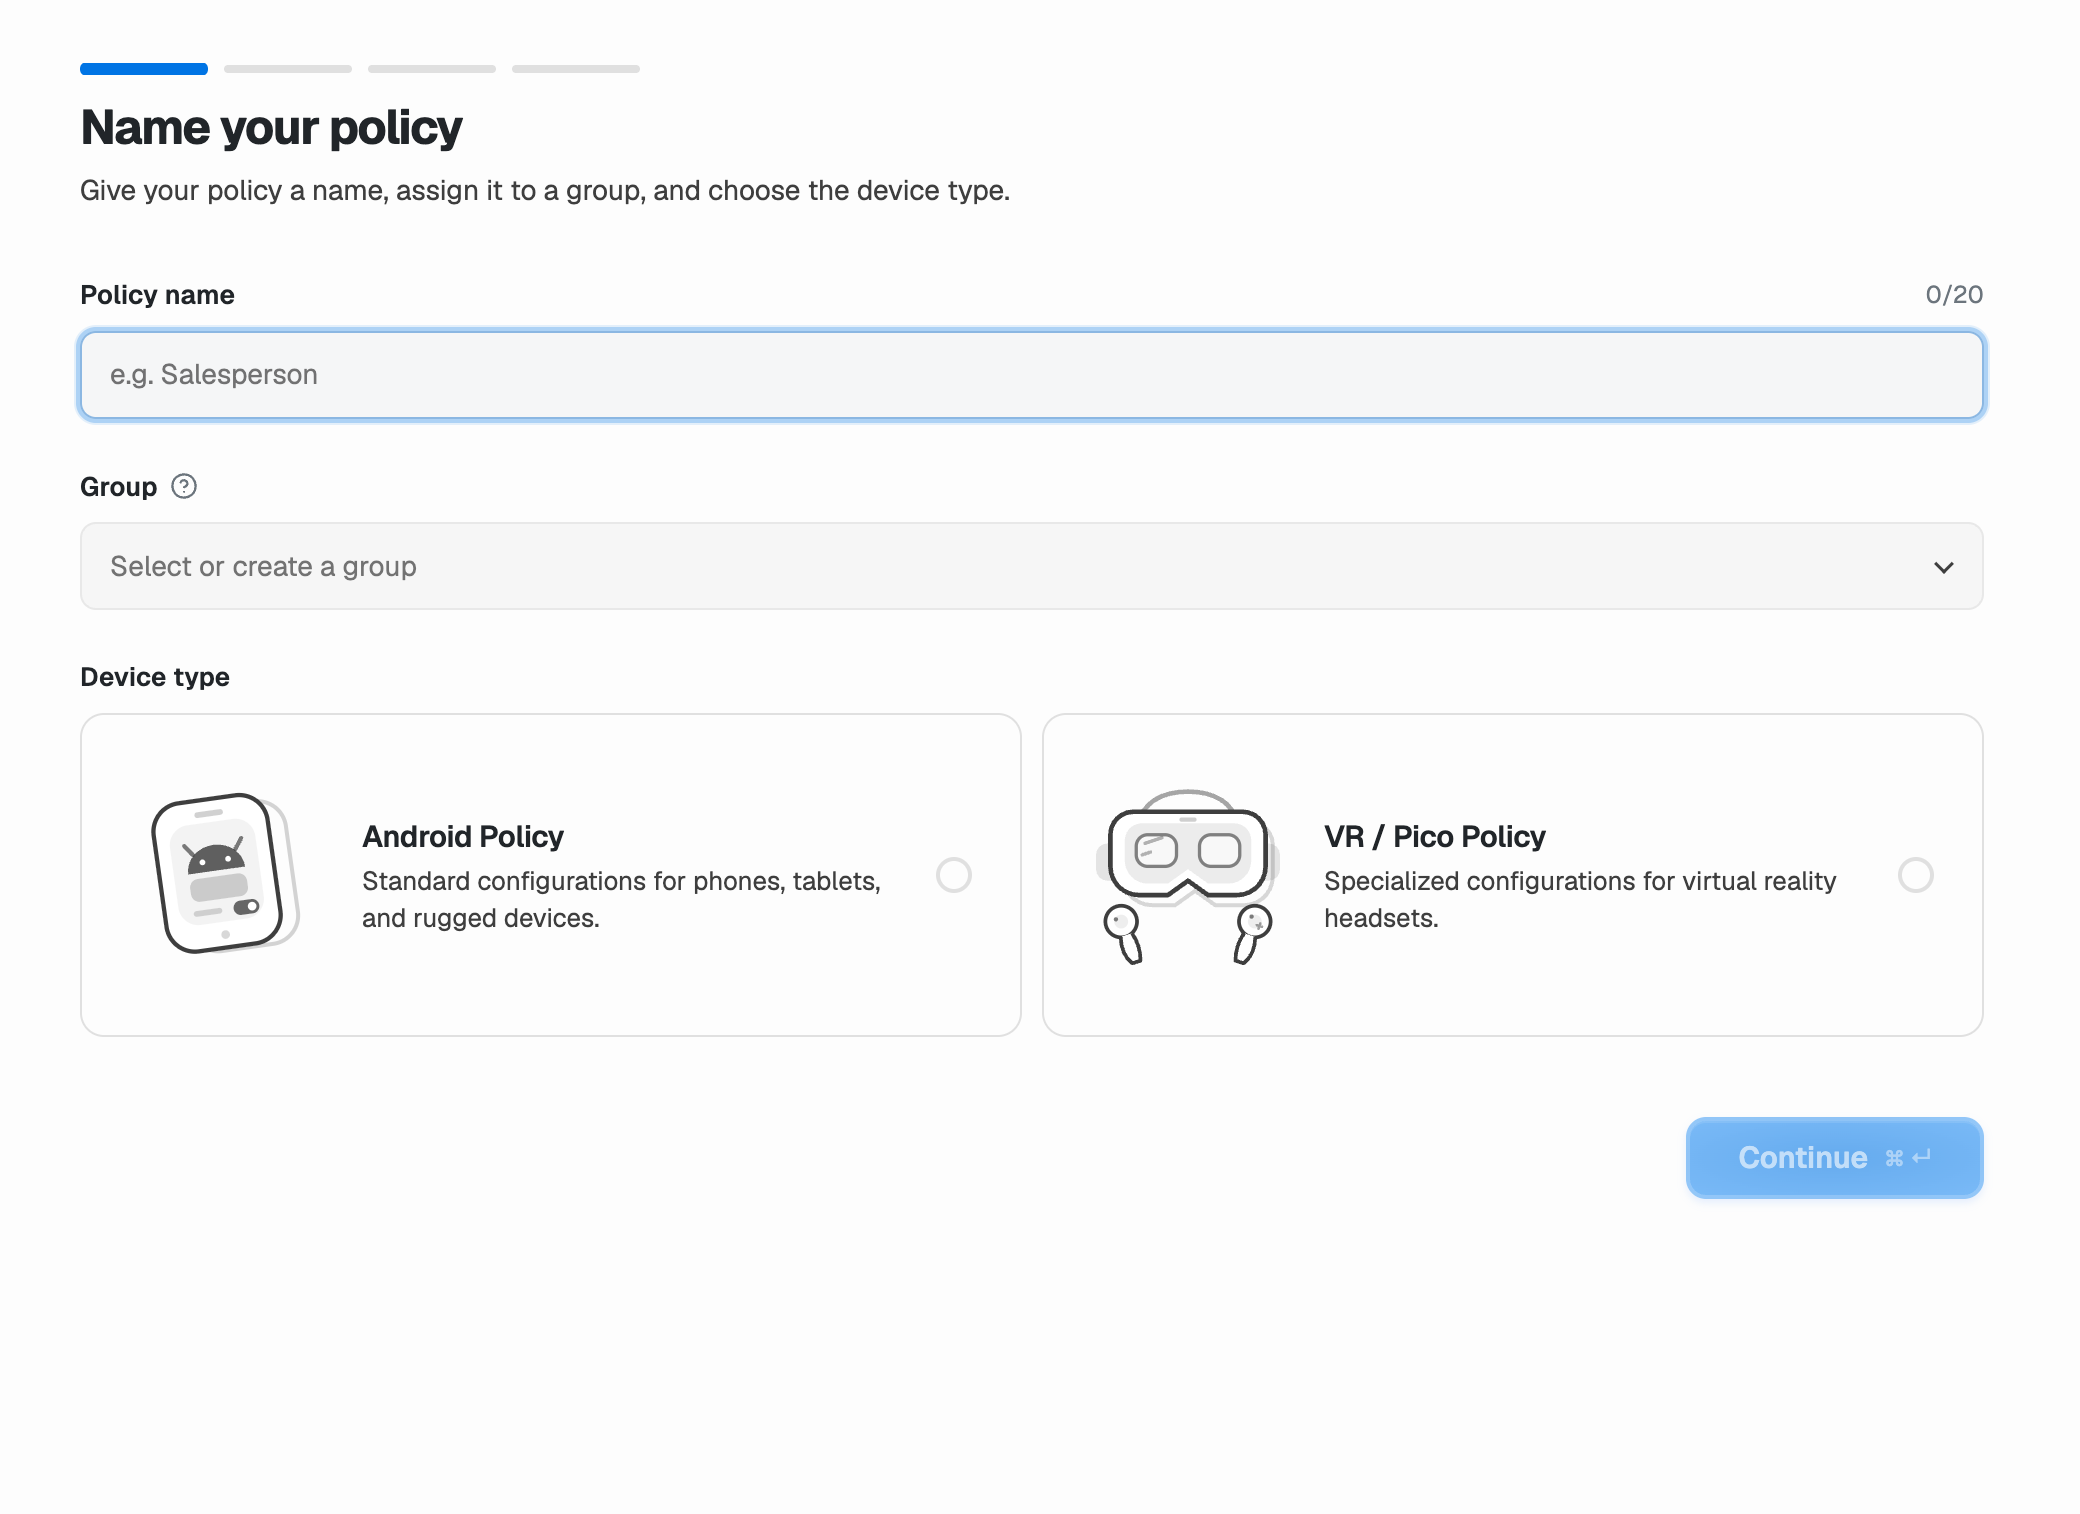This screenshot has width=2080, height=1514.
Task: Click the VR headset illustration
Action: [1187, 876]
